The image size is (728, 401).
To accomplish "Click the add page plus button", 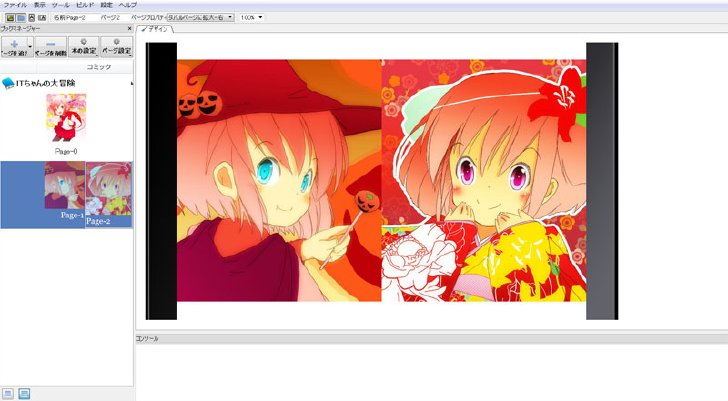I will coord(14,47).
